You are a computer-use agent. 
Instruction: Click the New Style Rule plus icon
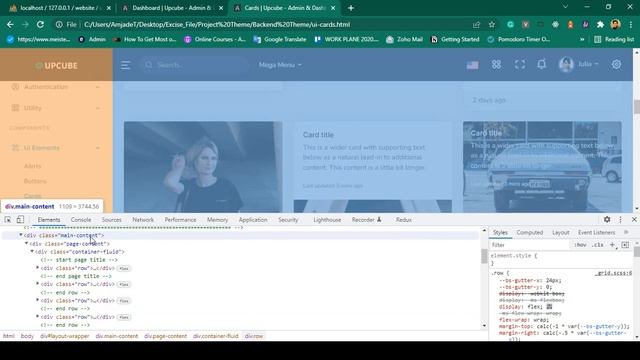(x=612, y=245)
